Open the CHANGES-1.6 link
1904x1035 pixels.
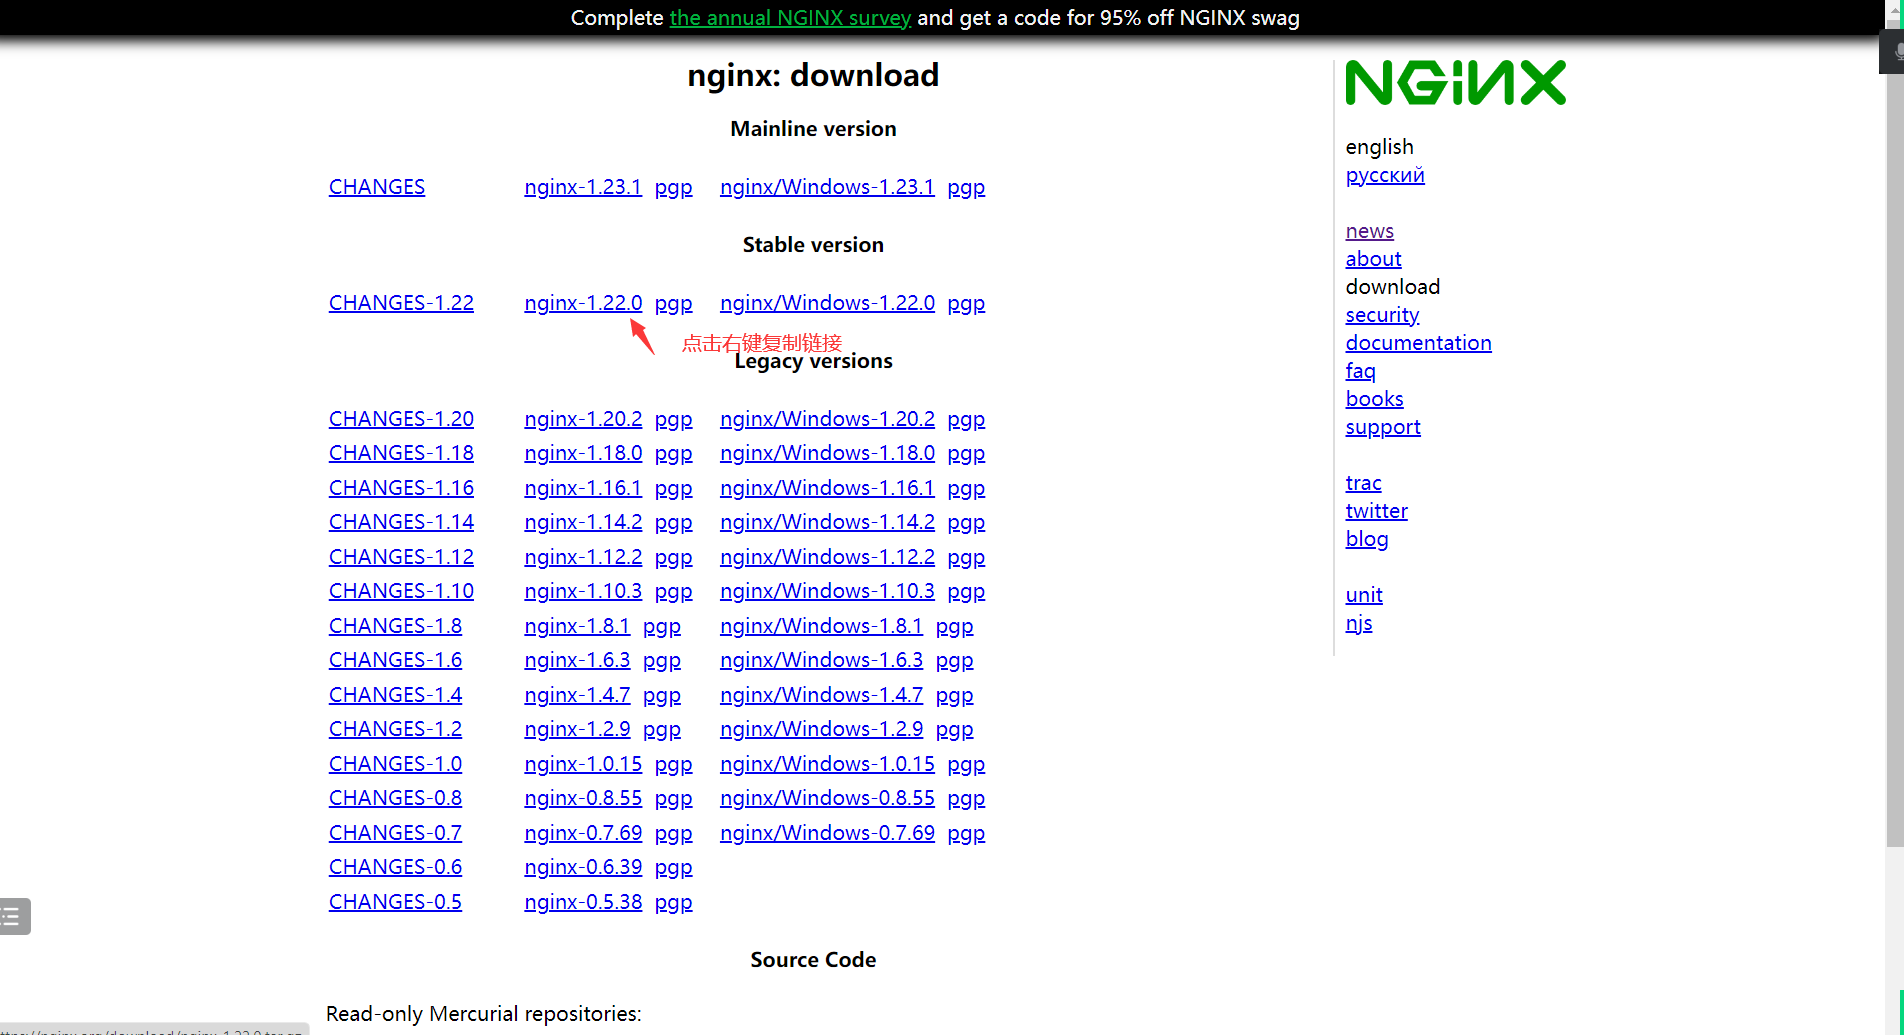pos(395,660)
